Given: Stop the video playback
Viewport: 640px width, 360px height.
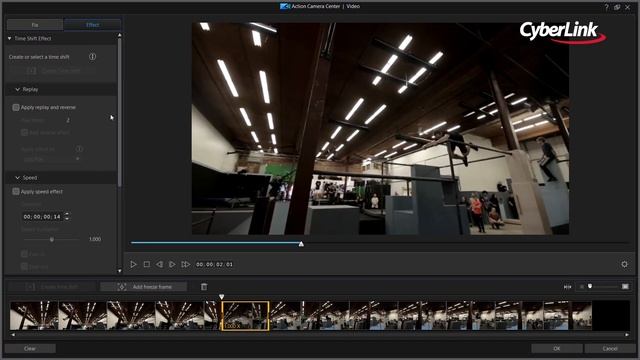Looking at the screenshot, I should tap(147, 264).
